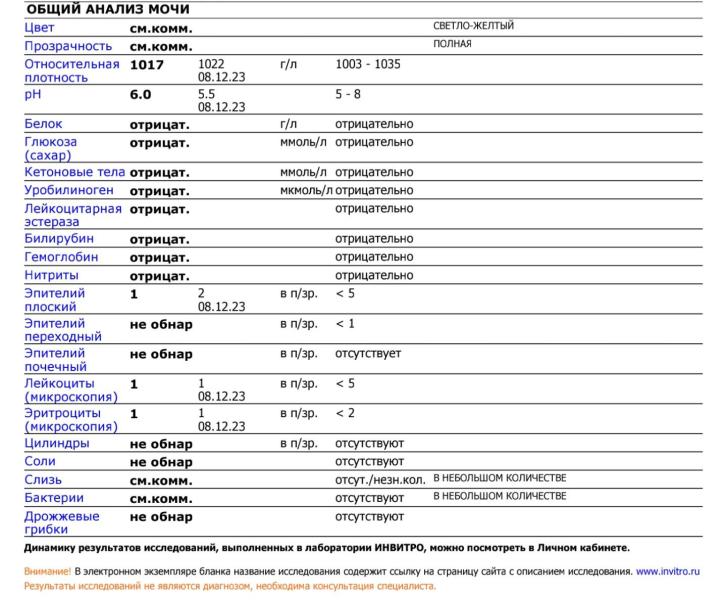The height and width of the screenshot is (600, 727).
Task: Open the Кетоновые тела link
Action: (75, 172)
